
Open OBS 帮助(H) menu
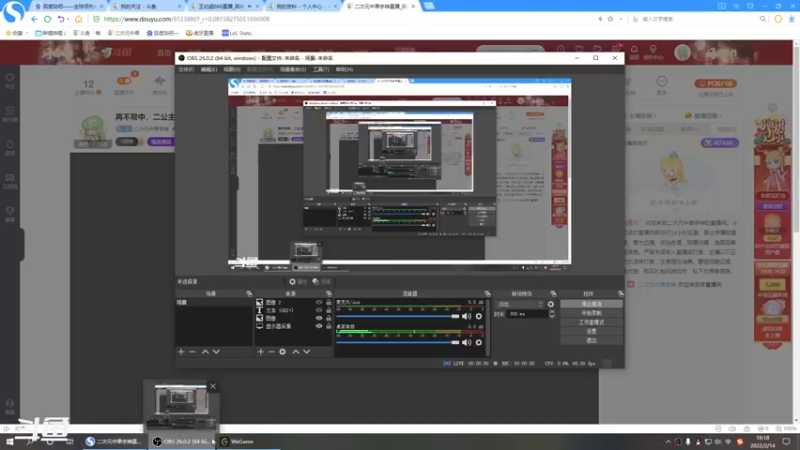pyautogui.click(x=344, y=69)
